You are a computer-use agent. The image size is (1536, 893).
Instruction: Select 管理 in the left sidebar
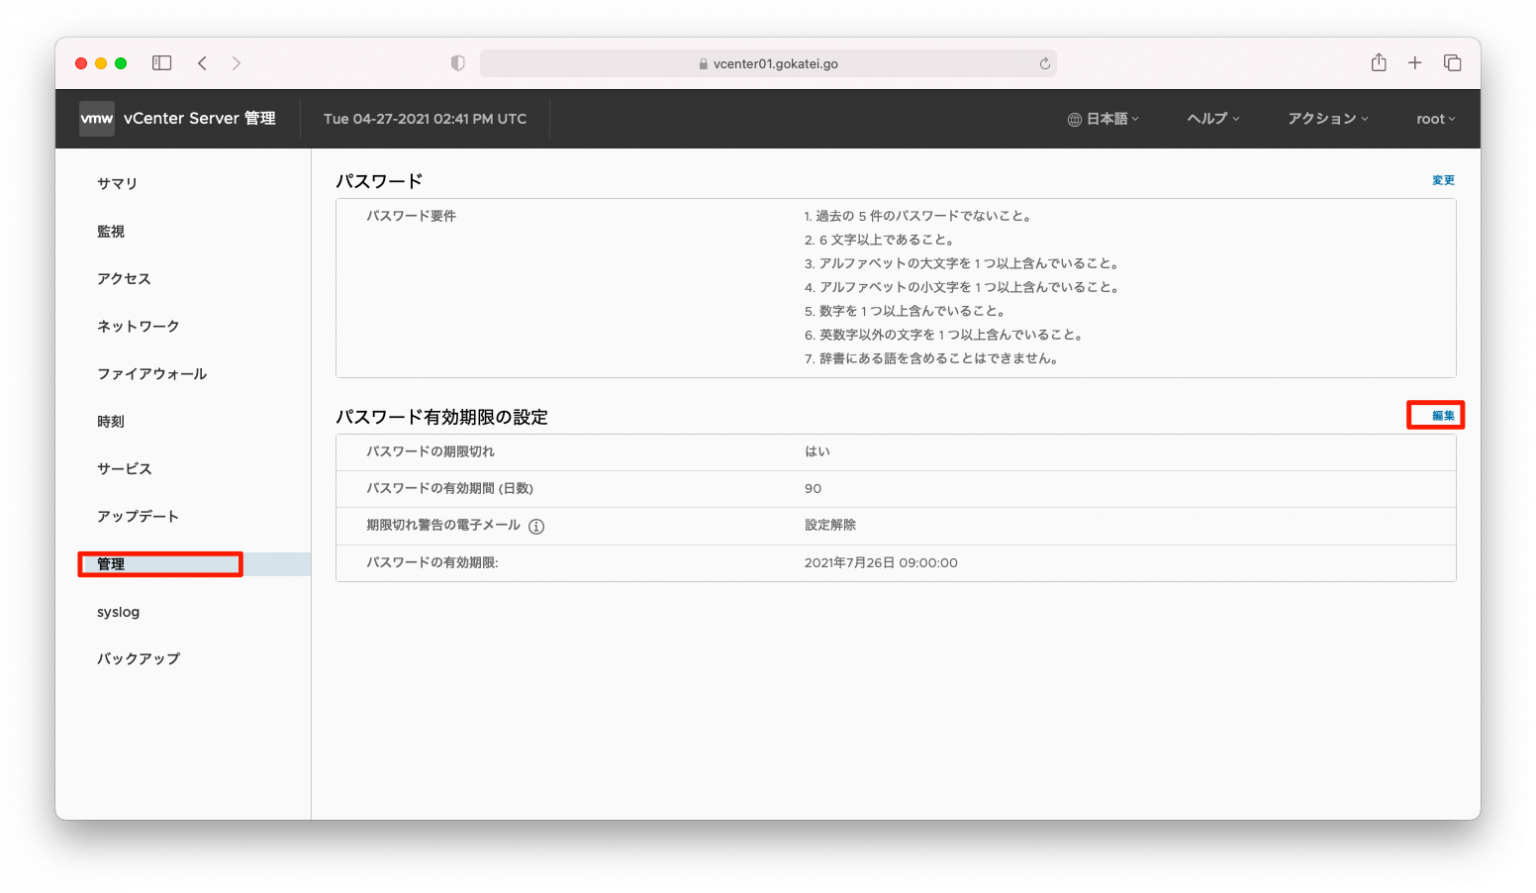[x=111, y=564]
